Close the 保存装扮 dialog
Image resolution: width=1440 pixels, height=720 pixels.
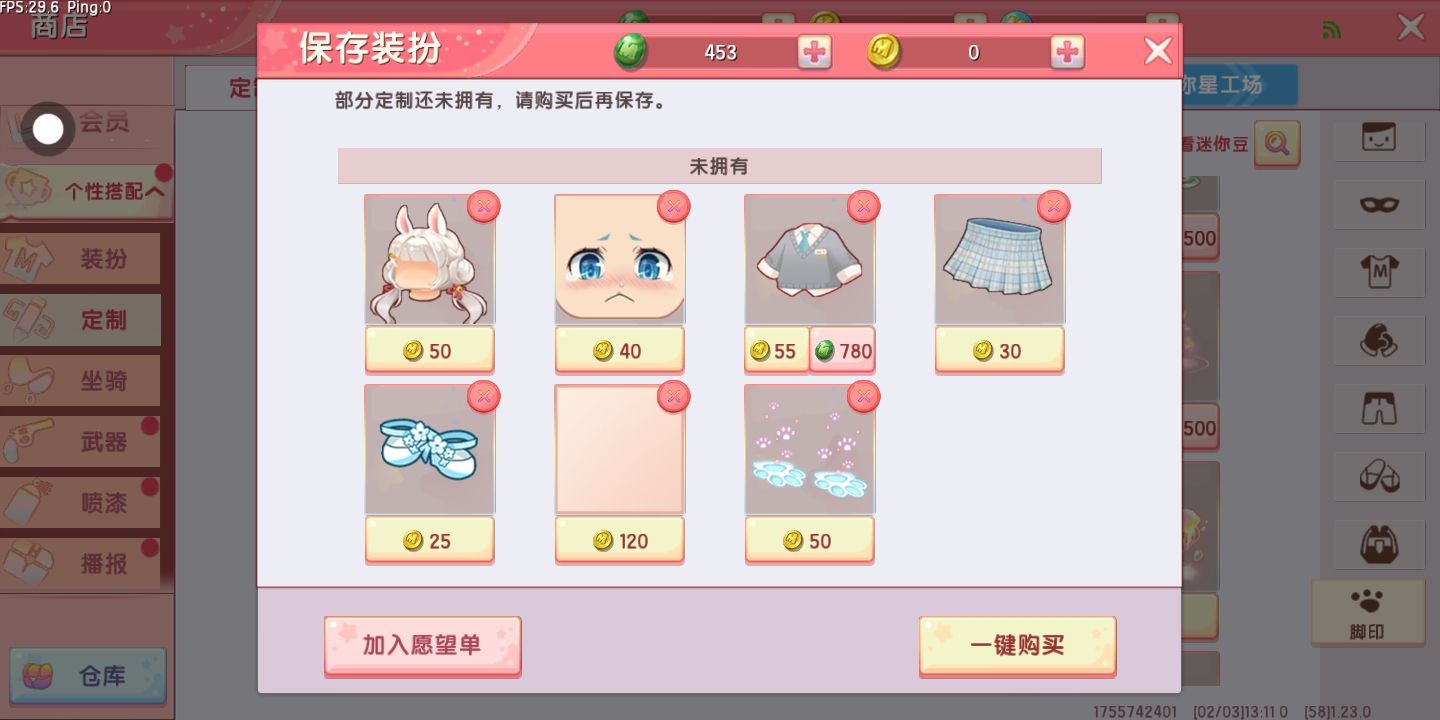[x=1158, y=51]
